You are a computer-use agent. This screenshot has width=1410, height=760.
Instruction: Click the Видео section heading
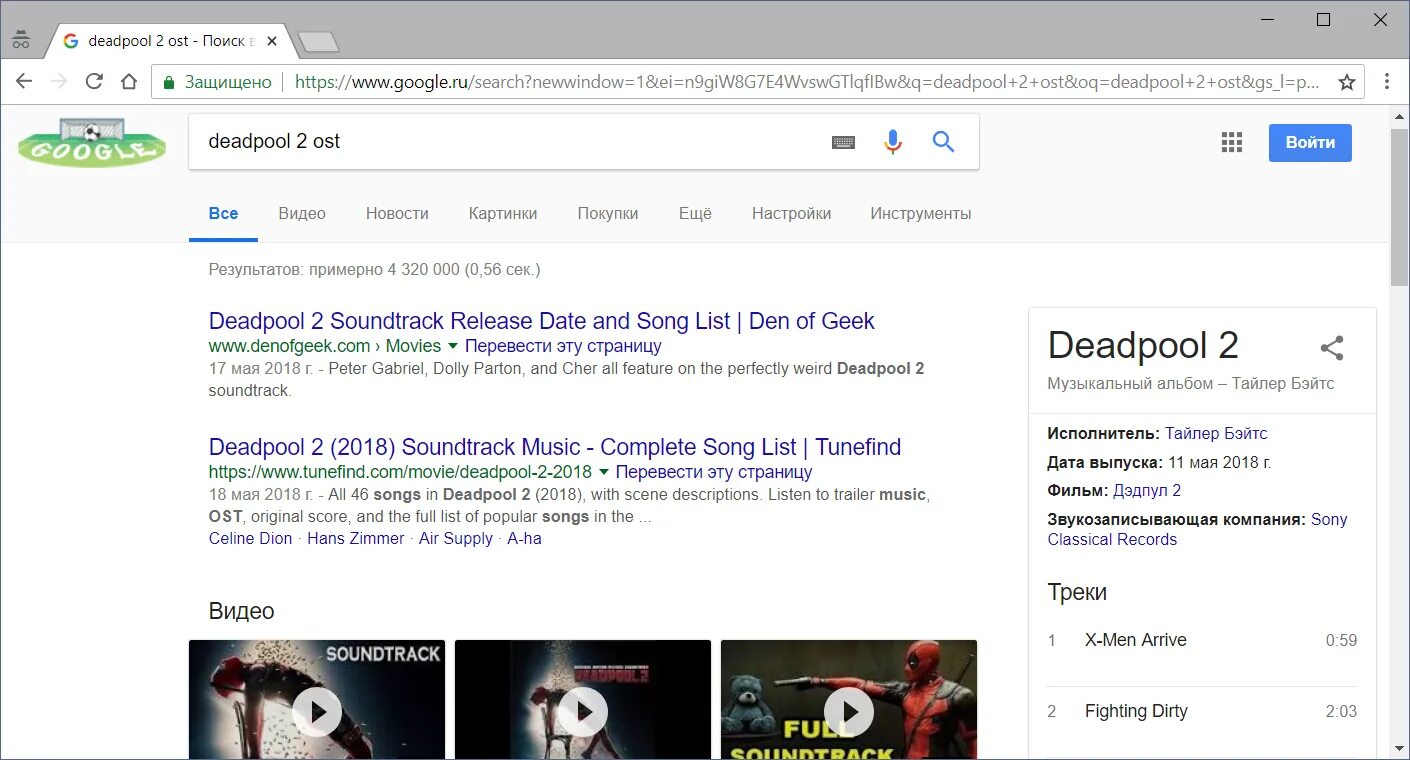pyautogui.click(x=242, y=611)
